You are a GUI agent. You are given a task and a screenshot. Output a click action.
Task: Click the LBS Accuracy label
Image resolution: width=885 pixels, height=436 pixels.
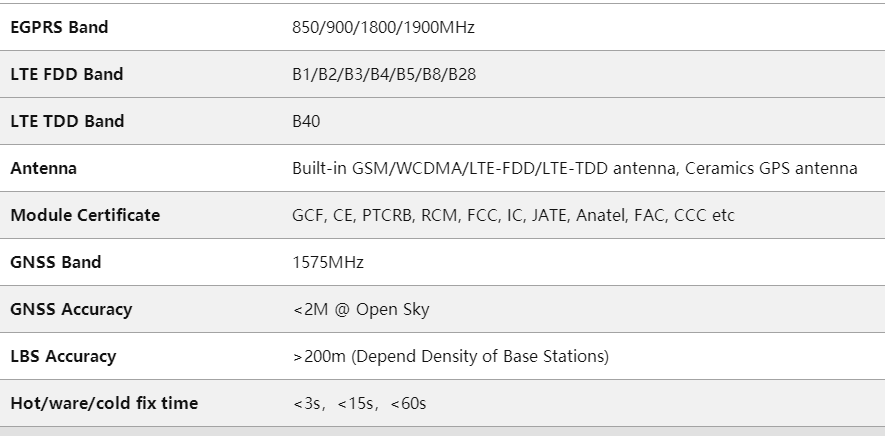63,356
